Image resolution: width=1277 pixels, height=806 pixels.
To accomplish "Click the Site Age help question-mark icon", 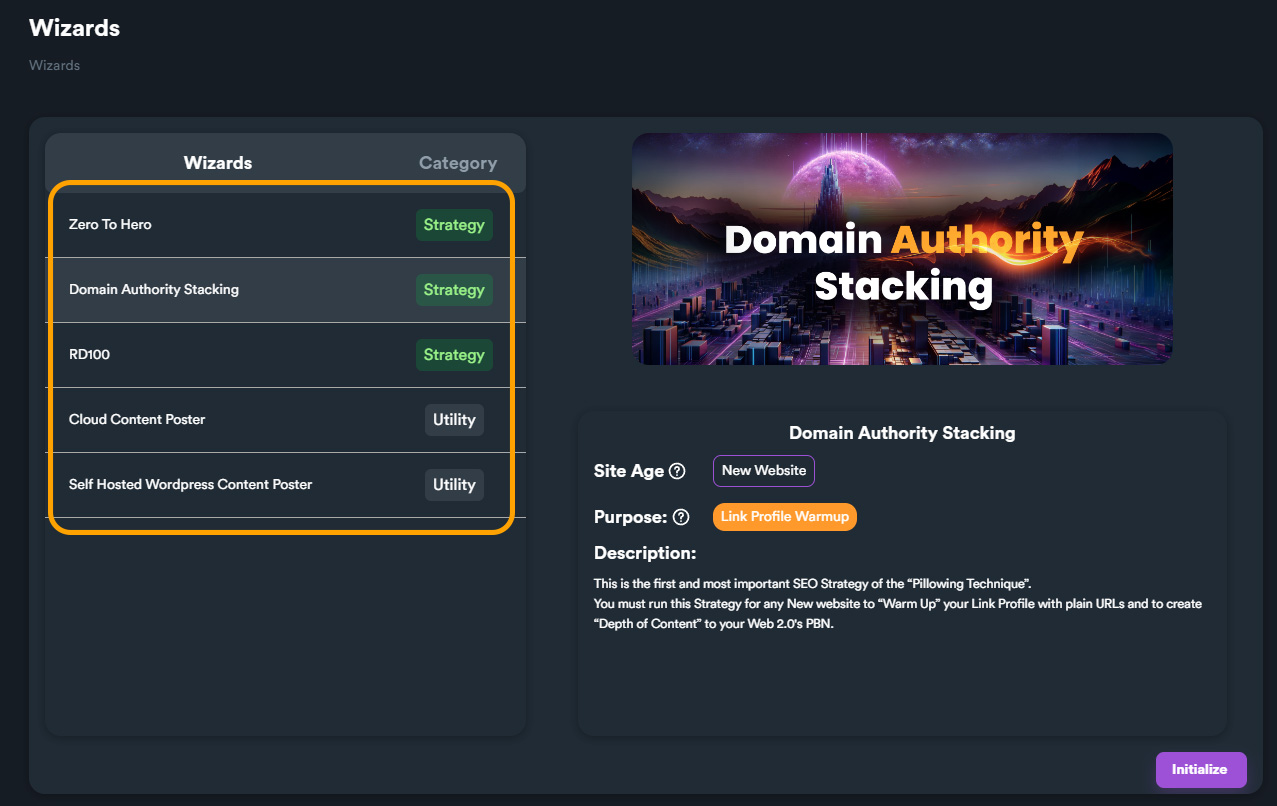I will [x=677, y=471].
